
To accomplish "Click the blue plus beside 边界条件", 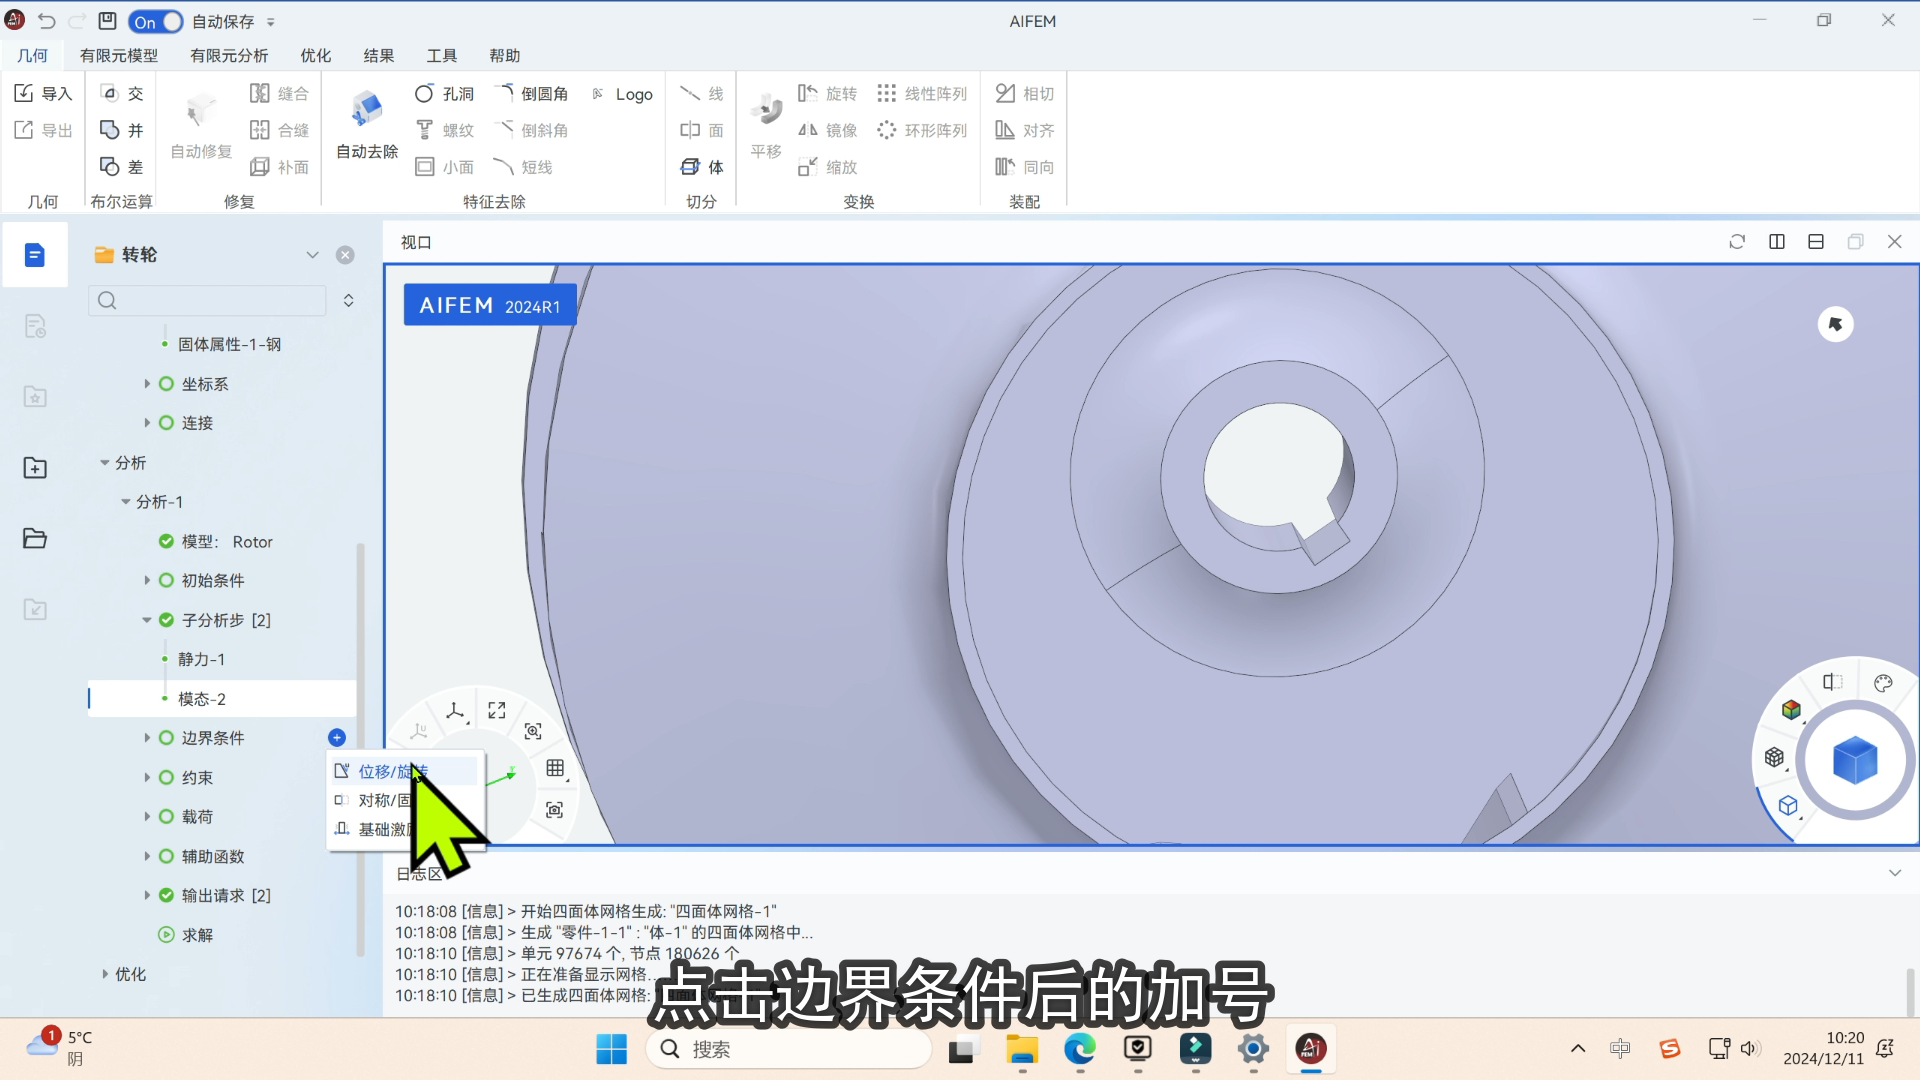I will (336, 738).
